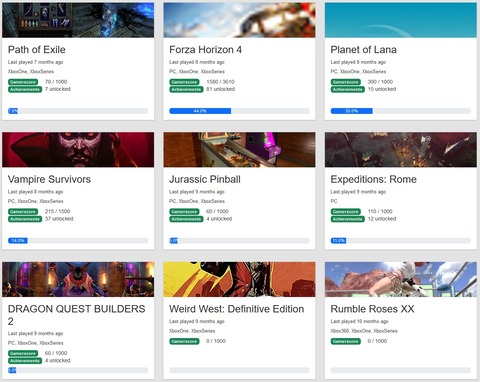Click Vampire Survivors' Gamerscore badge
The image size is (480, 382).
23,211
